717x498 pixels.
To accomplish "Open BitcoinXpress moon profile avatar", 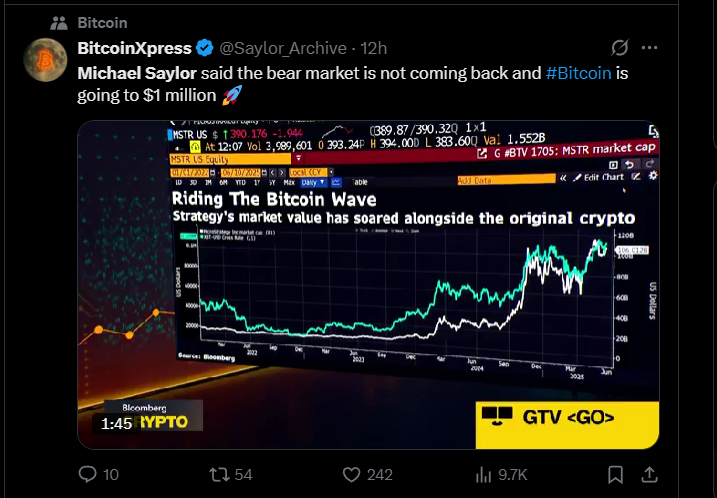I will 45,60.
